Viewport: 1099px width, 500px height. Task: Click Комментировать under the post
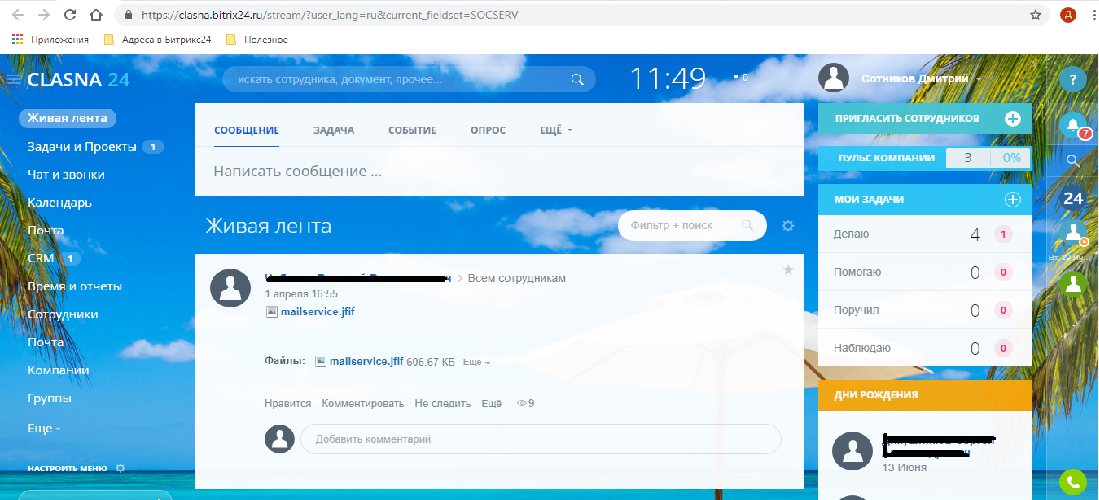pos(363,403)
